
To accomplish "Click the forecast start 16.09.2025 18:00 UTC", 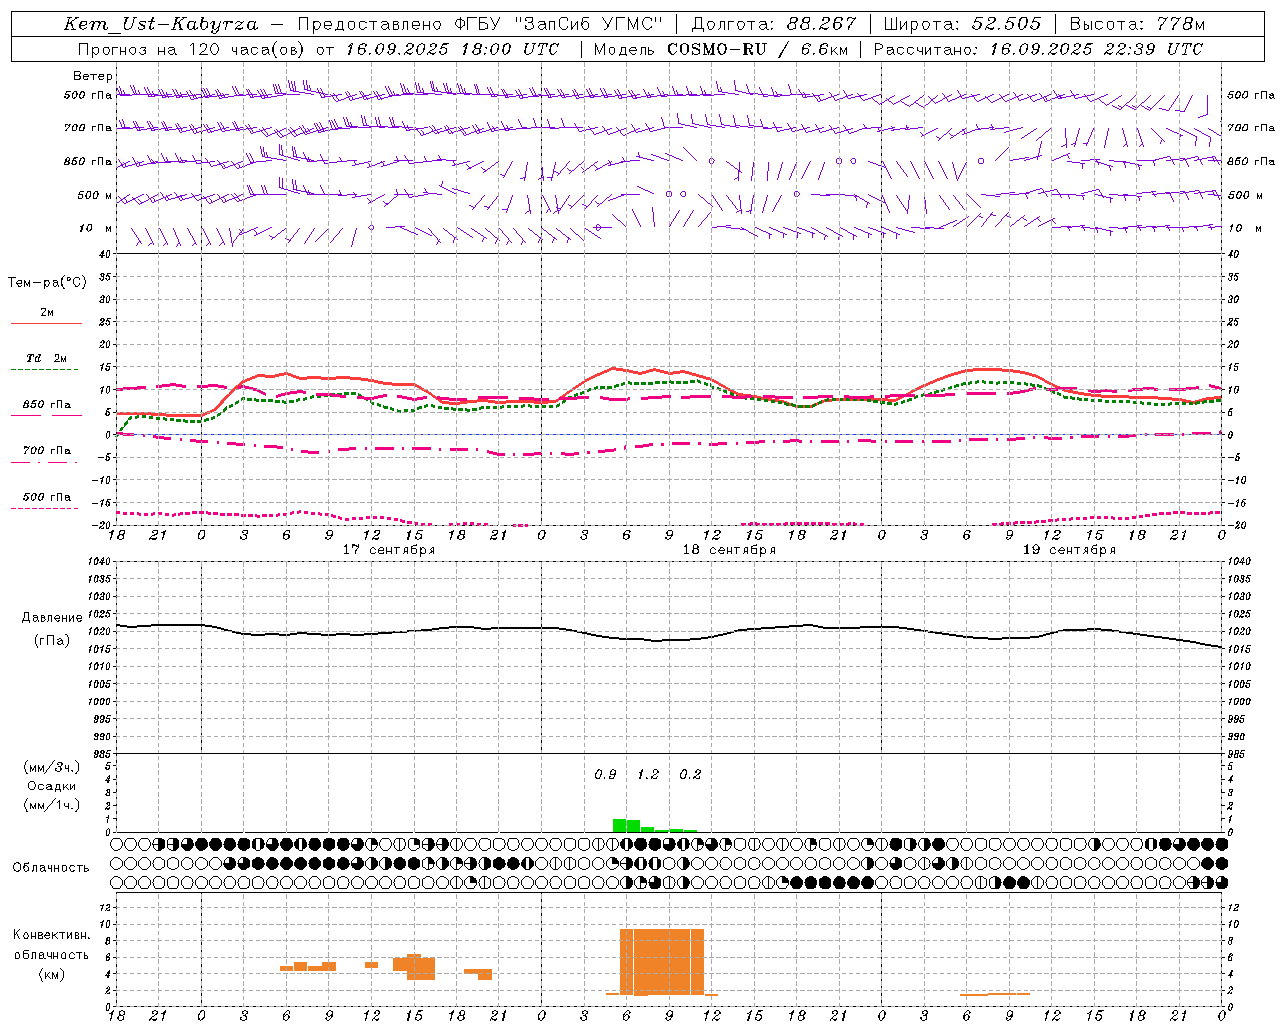I will pos(452,49).
